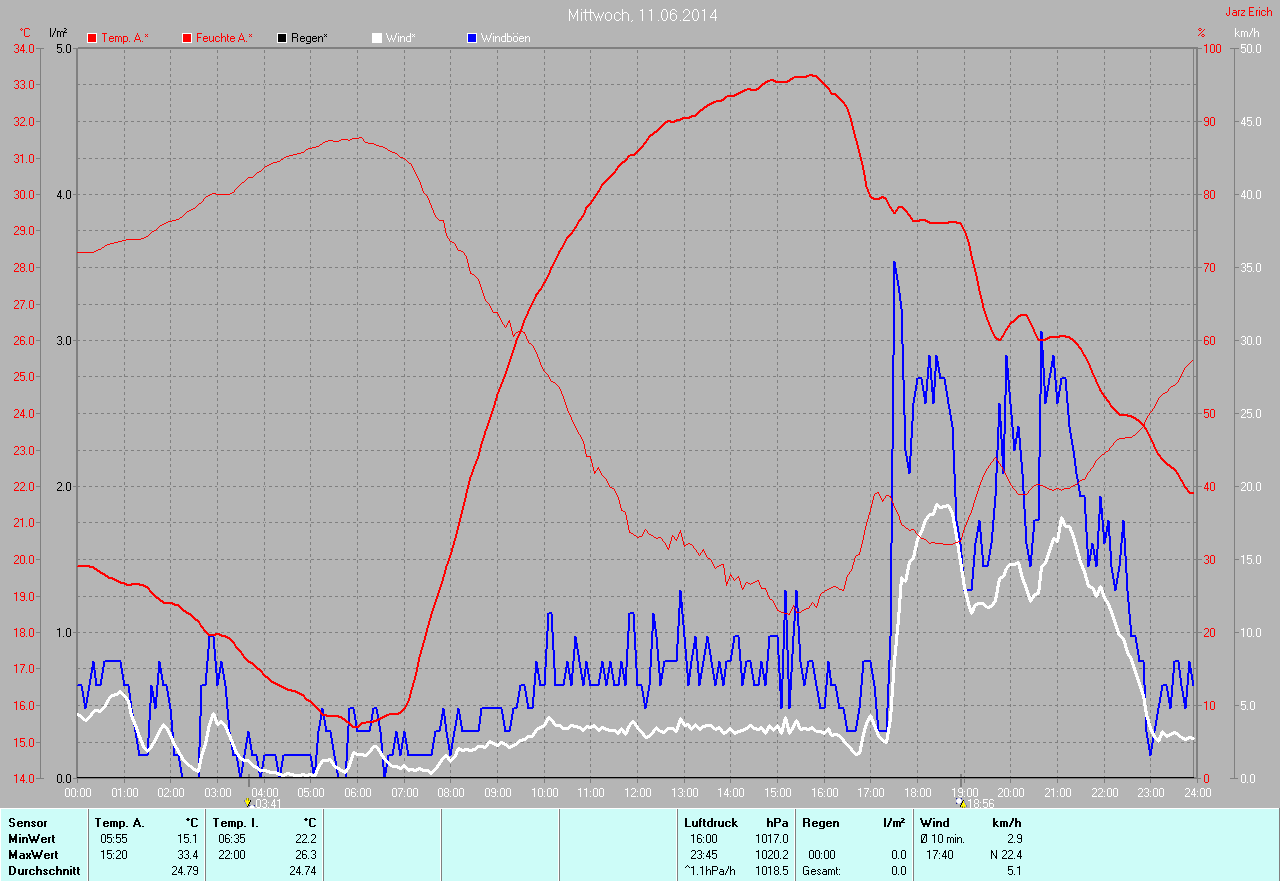Click the "Ø 10 min." wind label
This screenshot has height=881, width=1280.
pos(944,839)
